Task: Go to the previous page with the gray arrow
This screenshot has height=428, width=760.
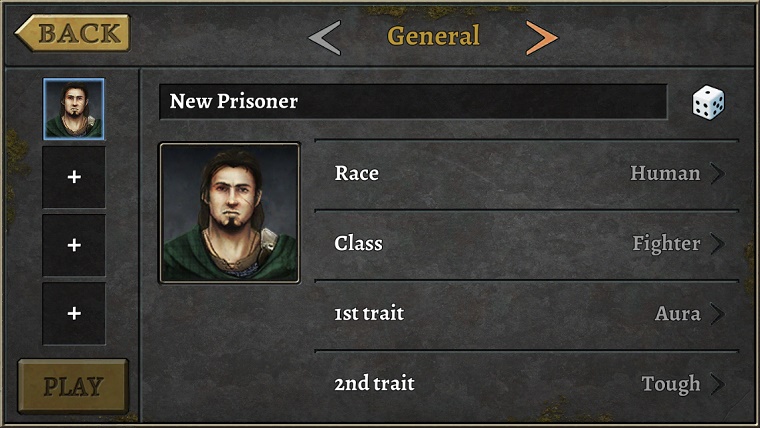Action: coord(325,38)
